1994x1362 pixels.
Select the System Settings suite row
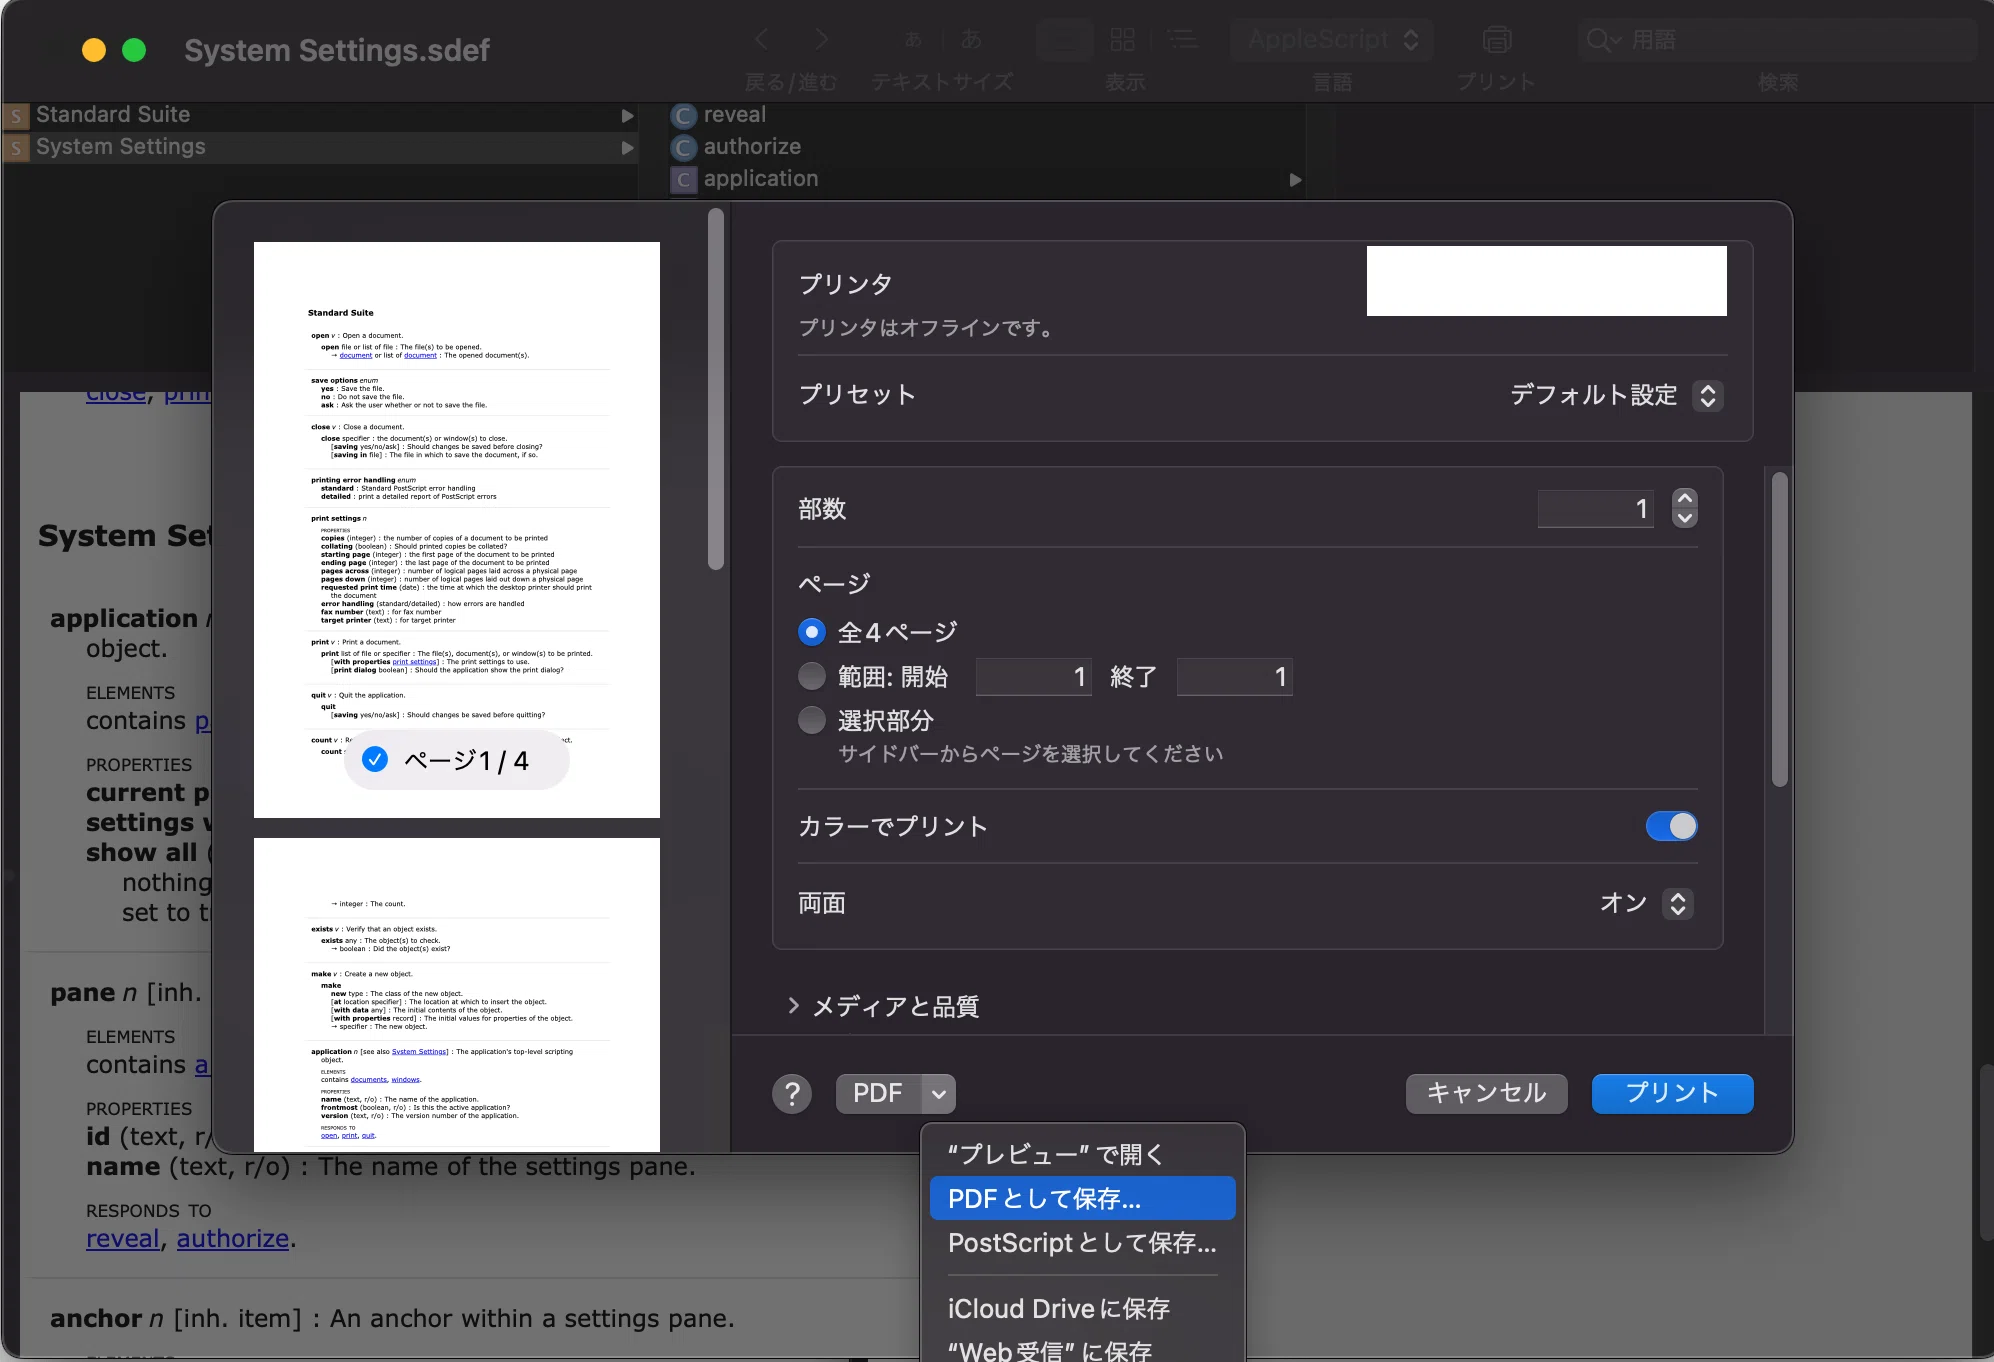tap(320, 148)
